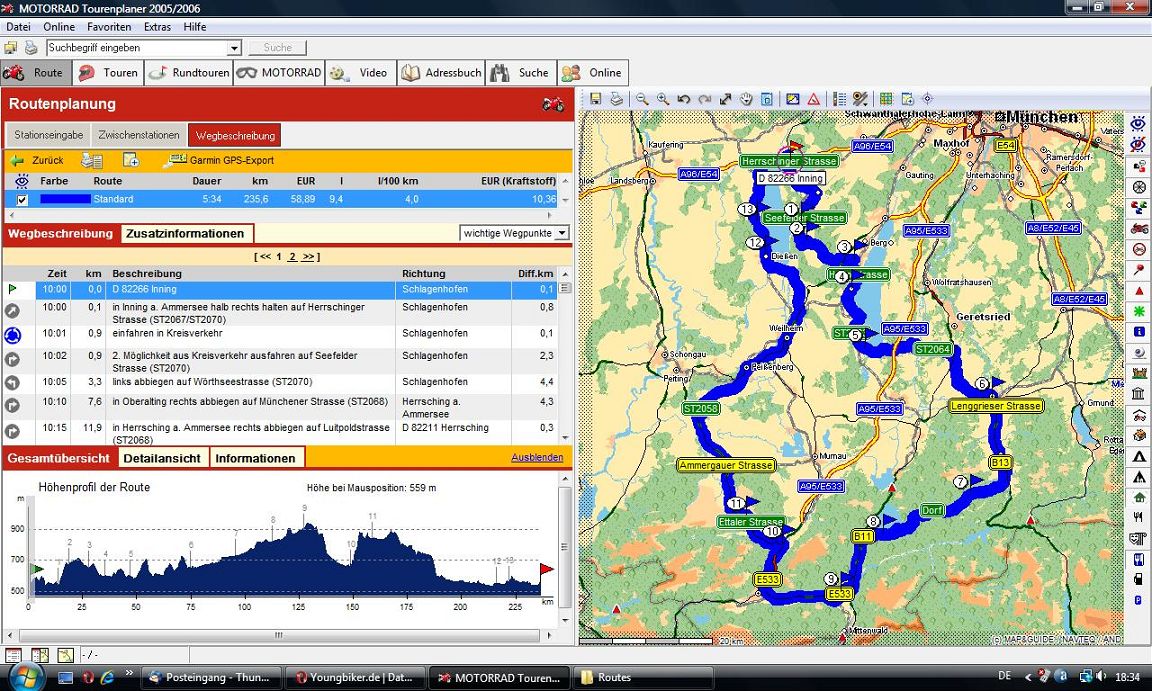Center the map with the crosshair icon
The height and width of the screenshot is (691, 1152).
pos(928,99)
